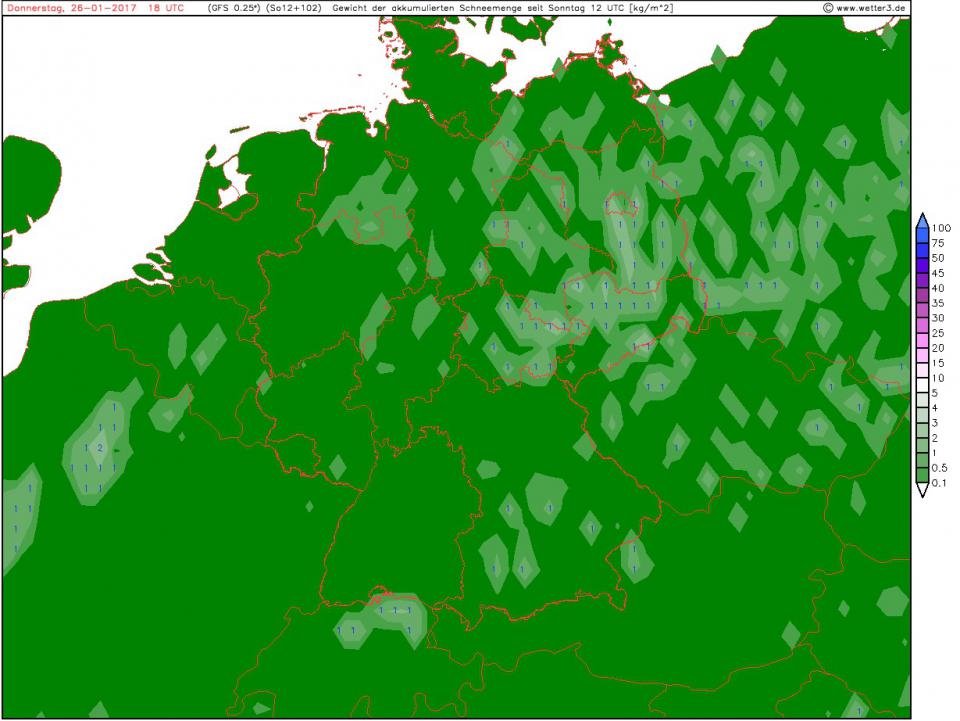
Task: Select the darkest green swatch between 0.5 and 0.1
Action: pyautogui.click(x=921, y=476)
